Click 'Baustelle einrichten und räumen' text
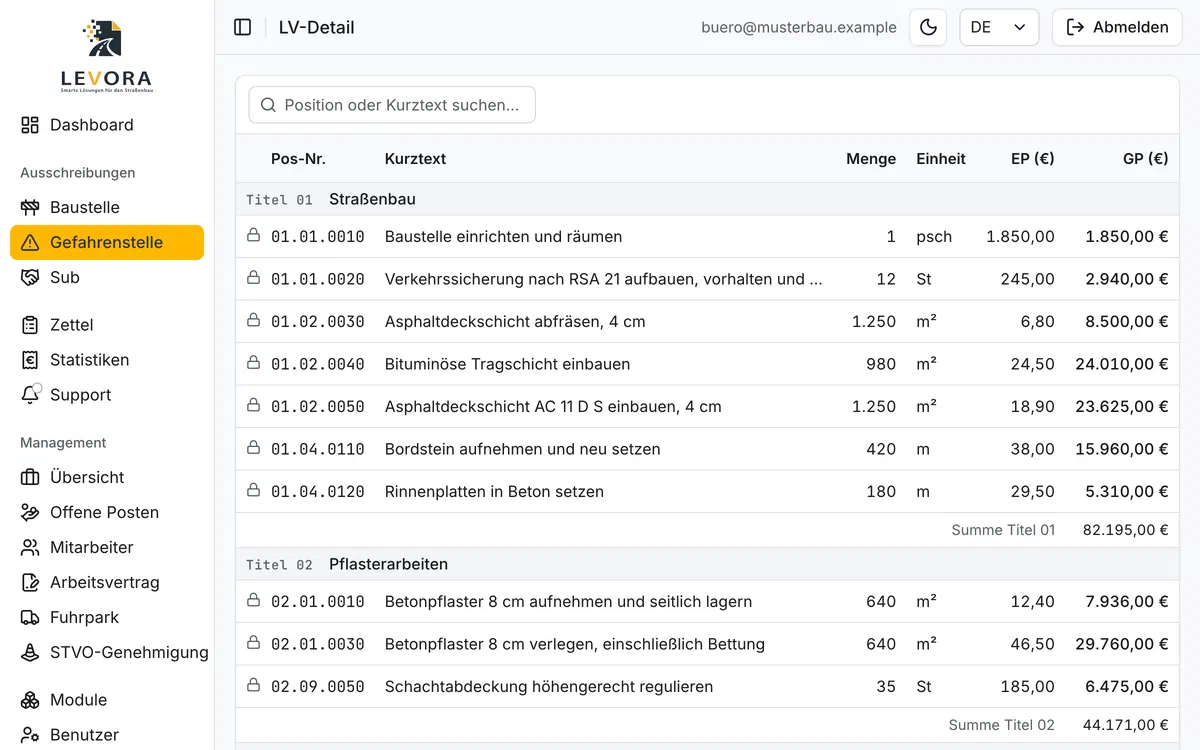Viewport: 1200px width, 750px height. [503, 237]
